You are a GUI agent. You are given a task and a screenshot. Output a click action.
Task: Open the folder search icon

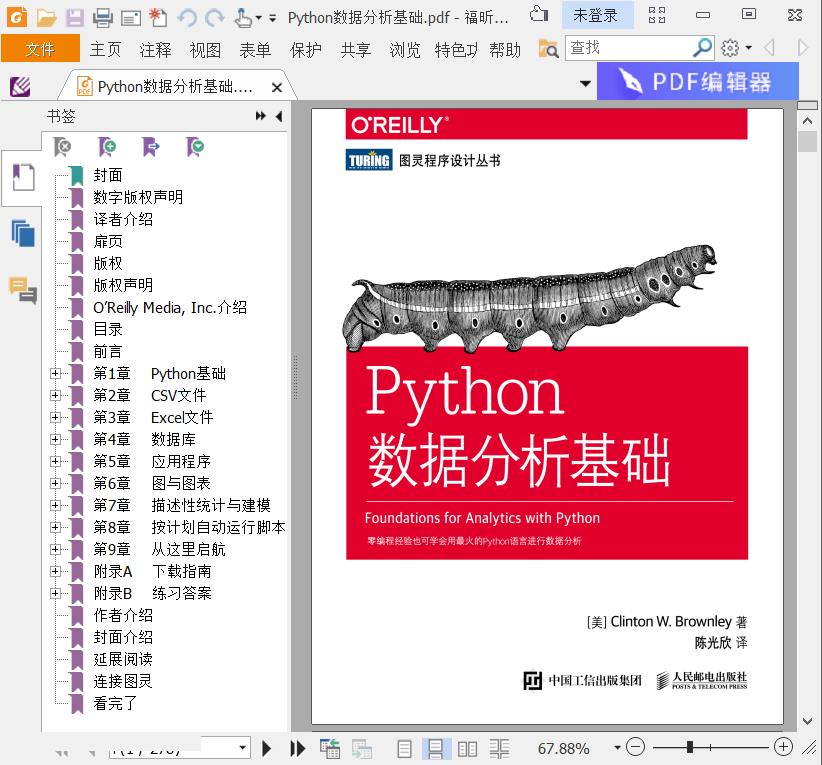(548, 49)
